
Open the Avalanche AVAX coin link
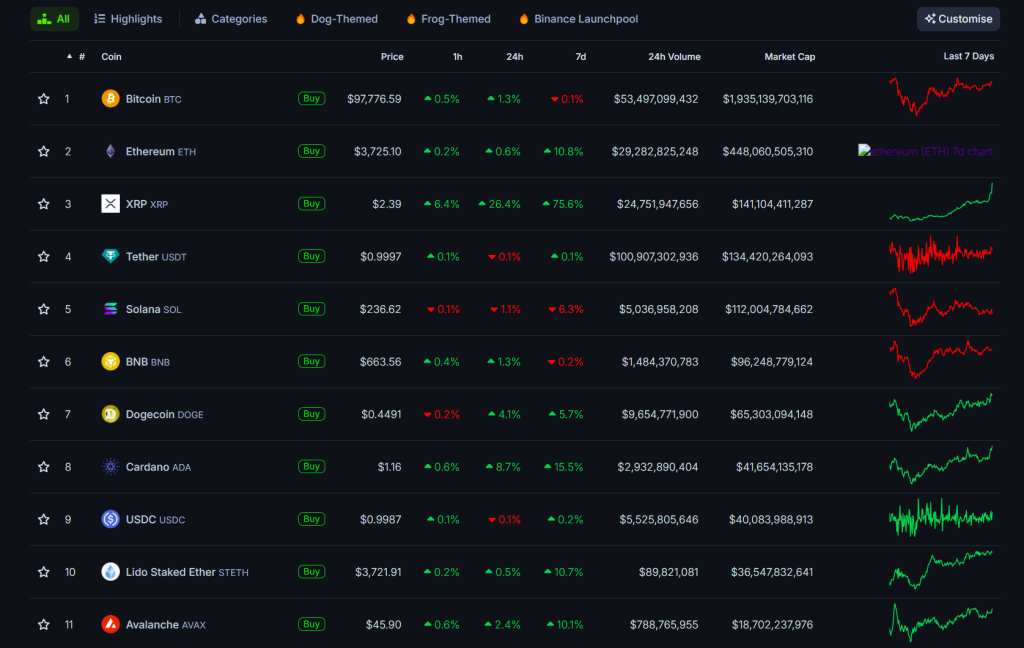[x=166, y=625]
